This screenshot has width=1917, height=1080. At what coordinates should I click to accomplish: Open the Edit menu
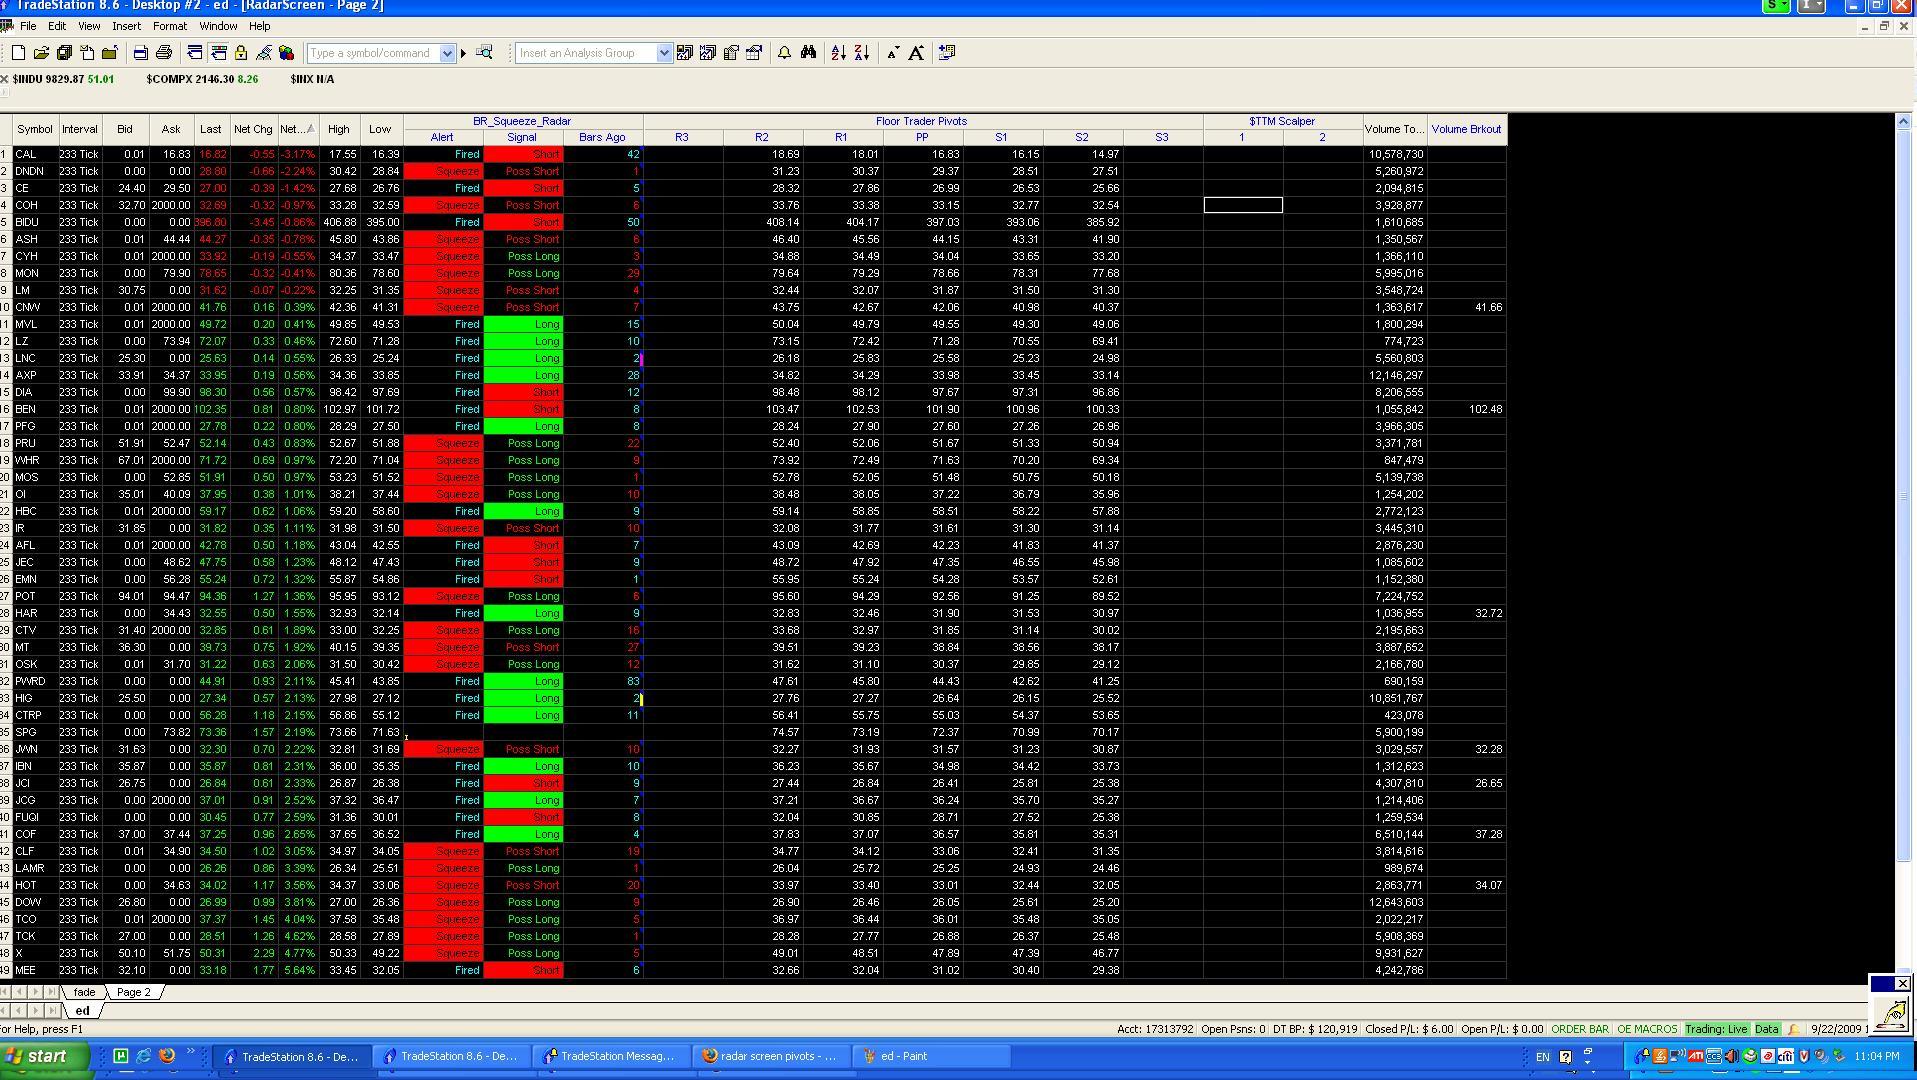pyautogui.click(x=57, y=26)
